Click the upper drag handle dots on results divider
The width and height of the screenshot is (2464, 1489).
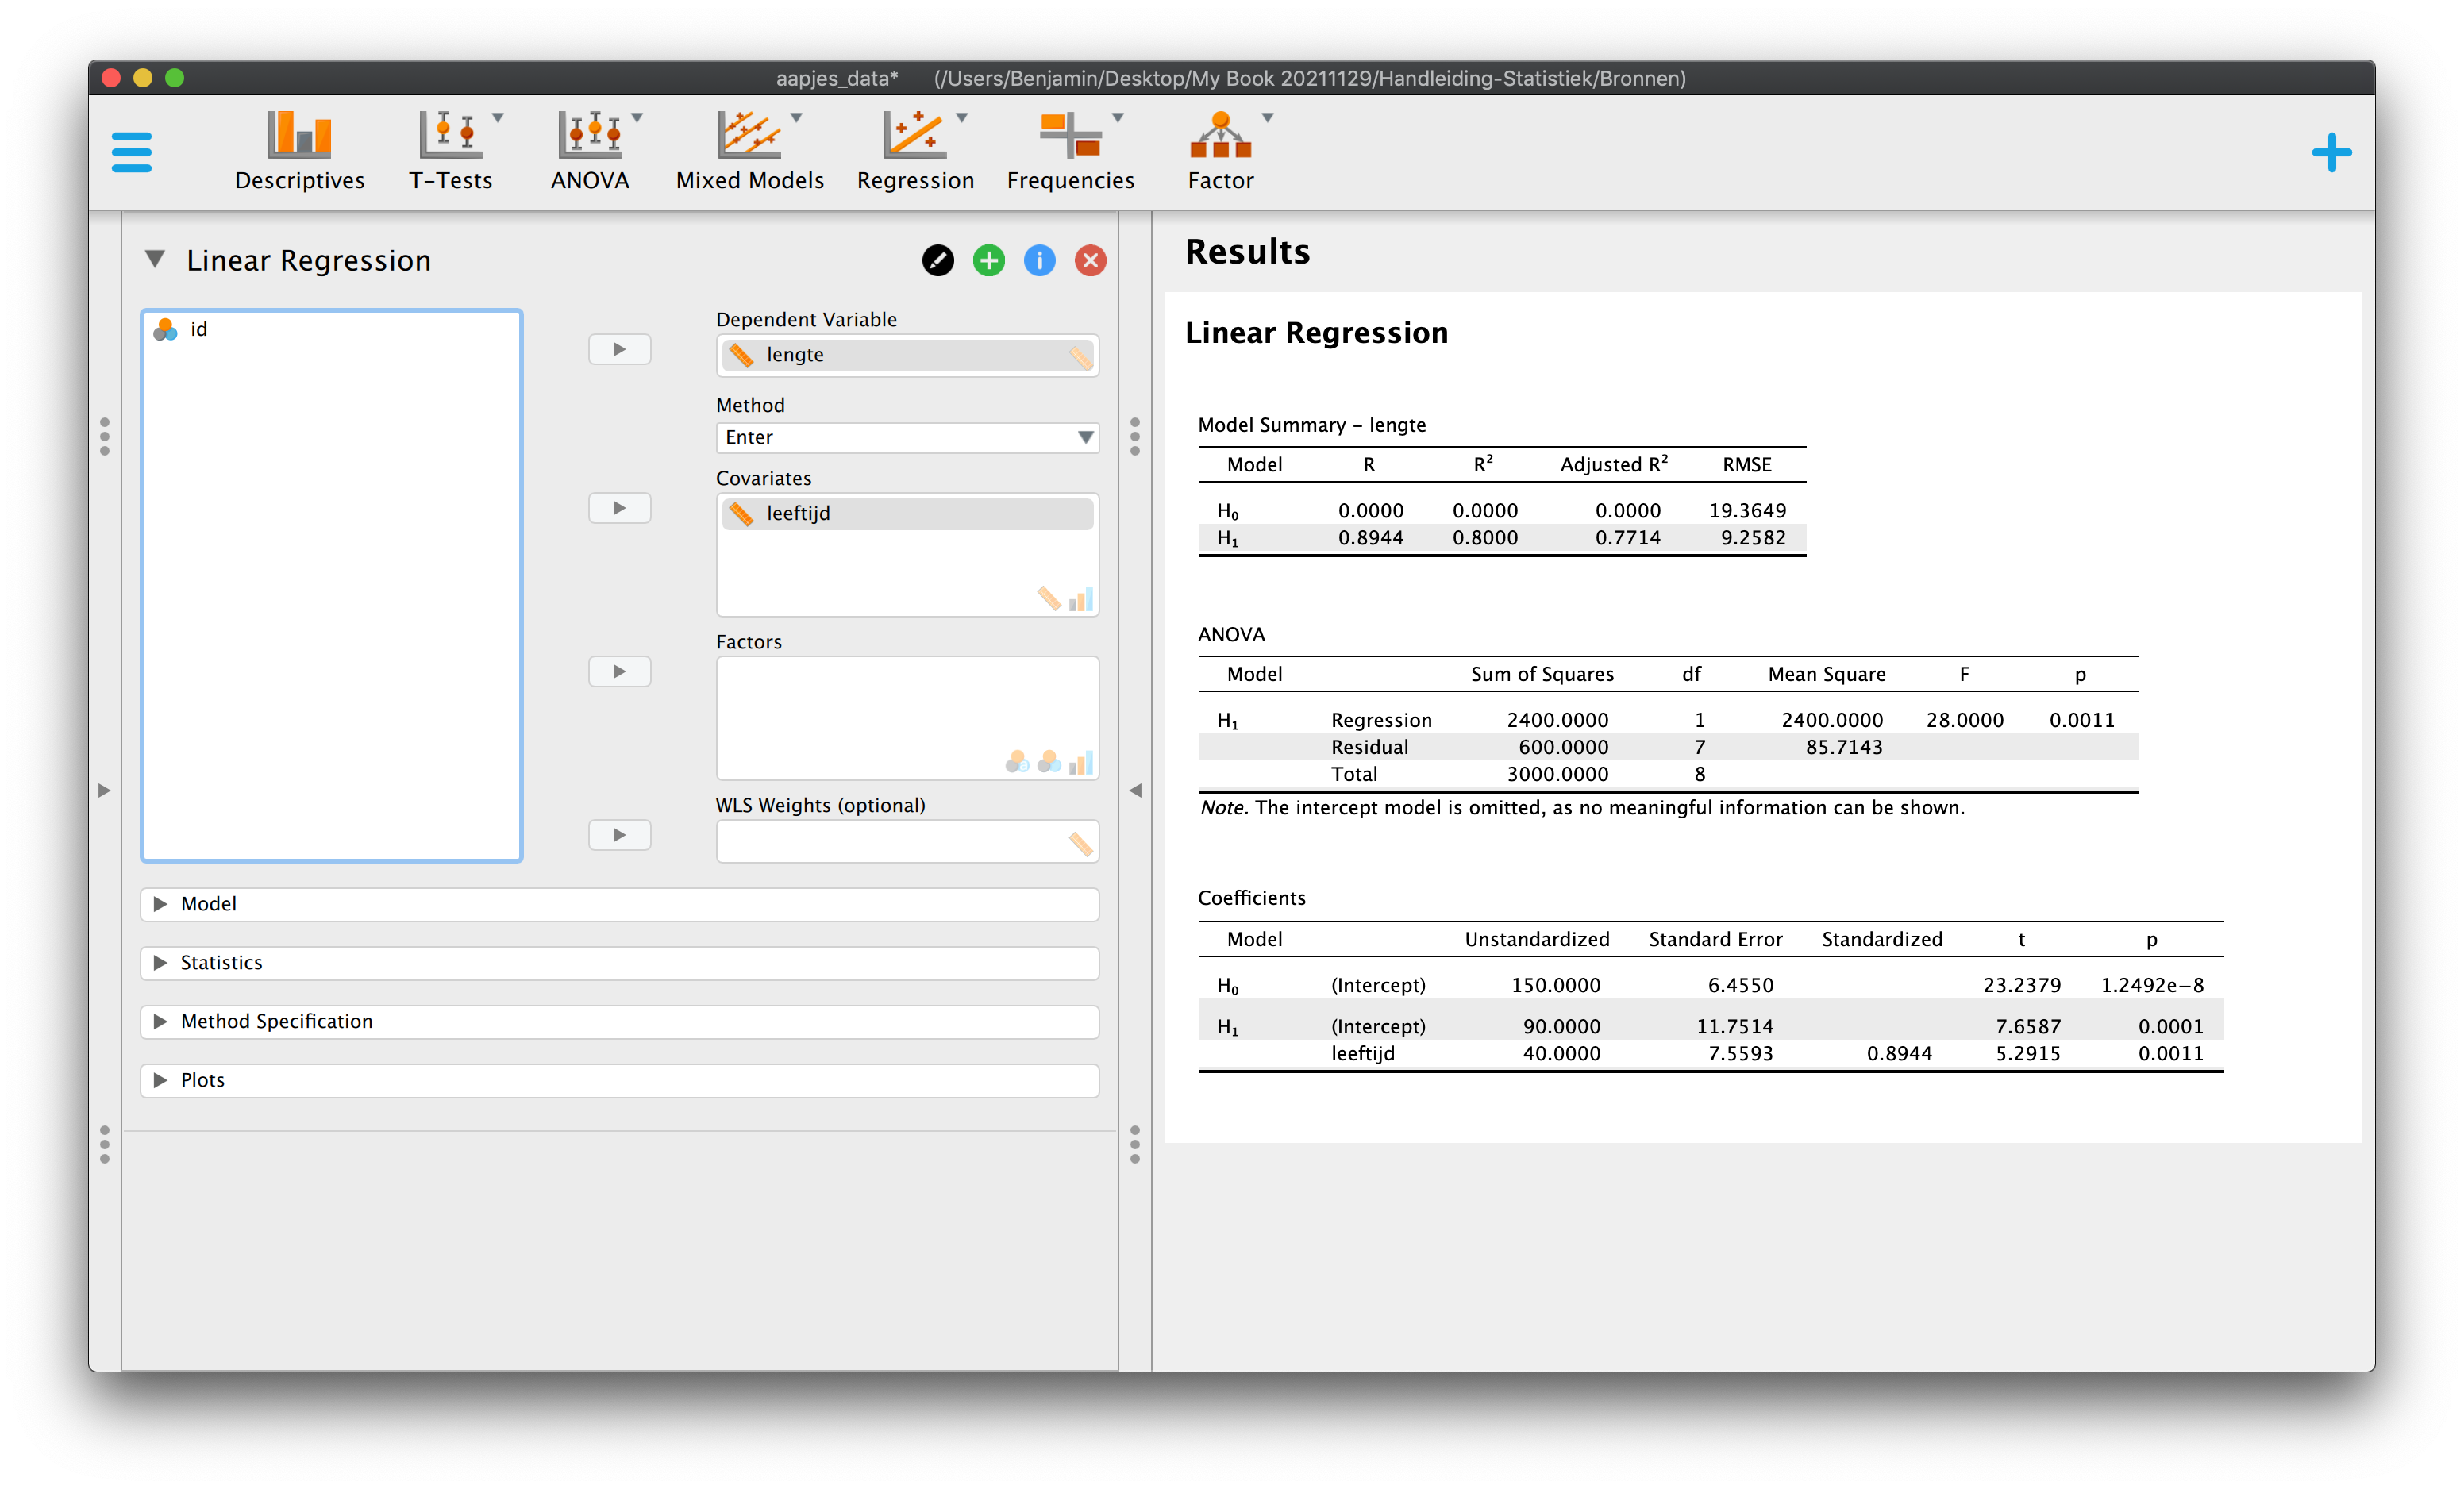pyautogui.click(x=1135, y=437)
